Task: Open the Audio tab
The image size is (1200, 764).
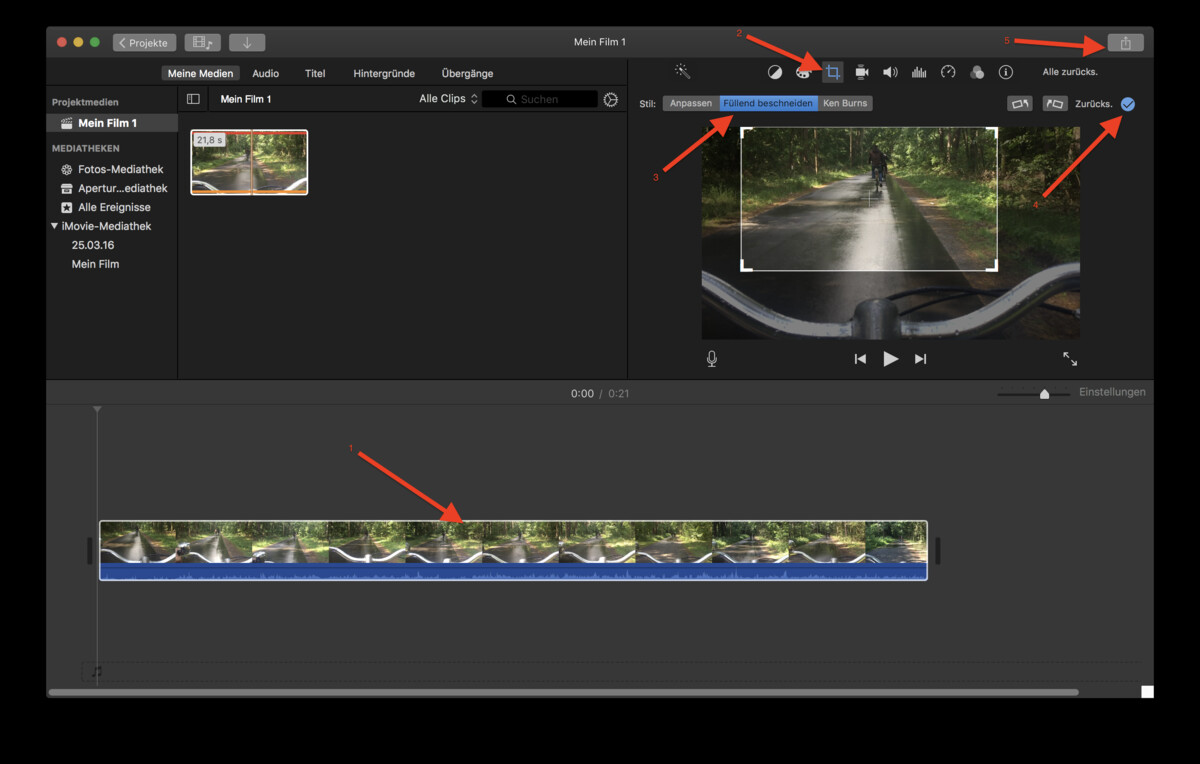Action: 265,72
